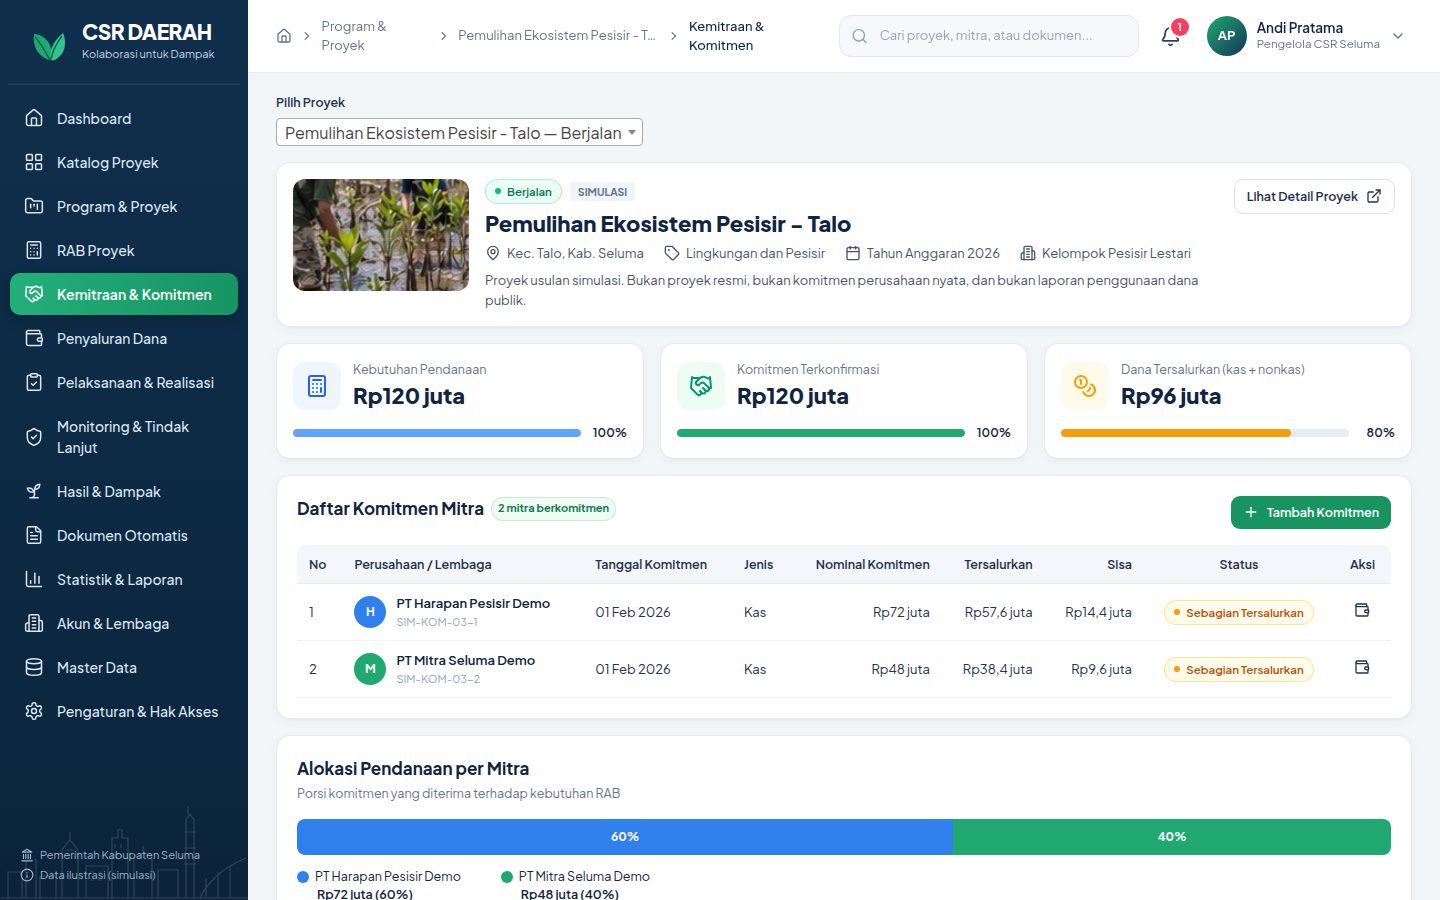Viewport: 1440px width, 900px height.
Task: Open Akun & Lembaga
Action: click(x=124, y=623)
